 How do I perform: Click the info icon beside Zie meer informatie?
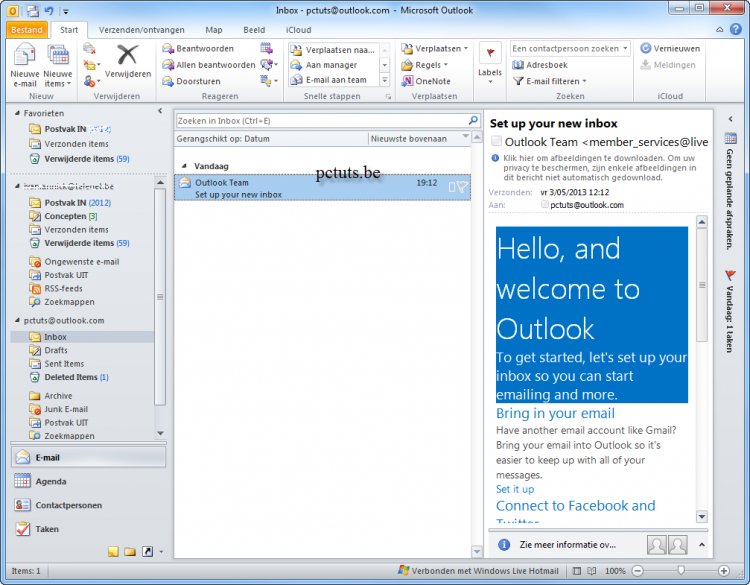tap(504, 544)
